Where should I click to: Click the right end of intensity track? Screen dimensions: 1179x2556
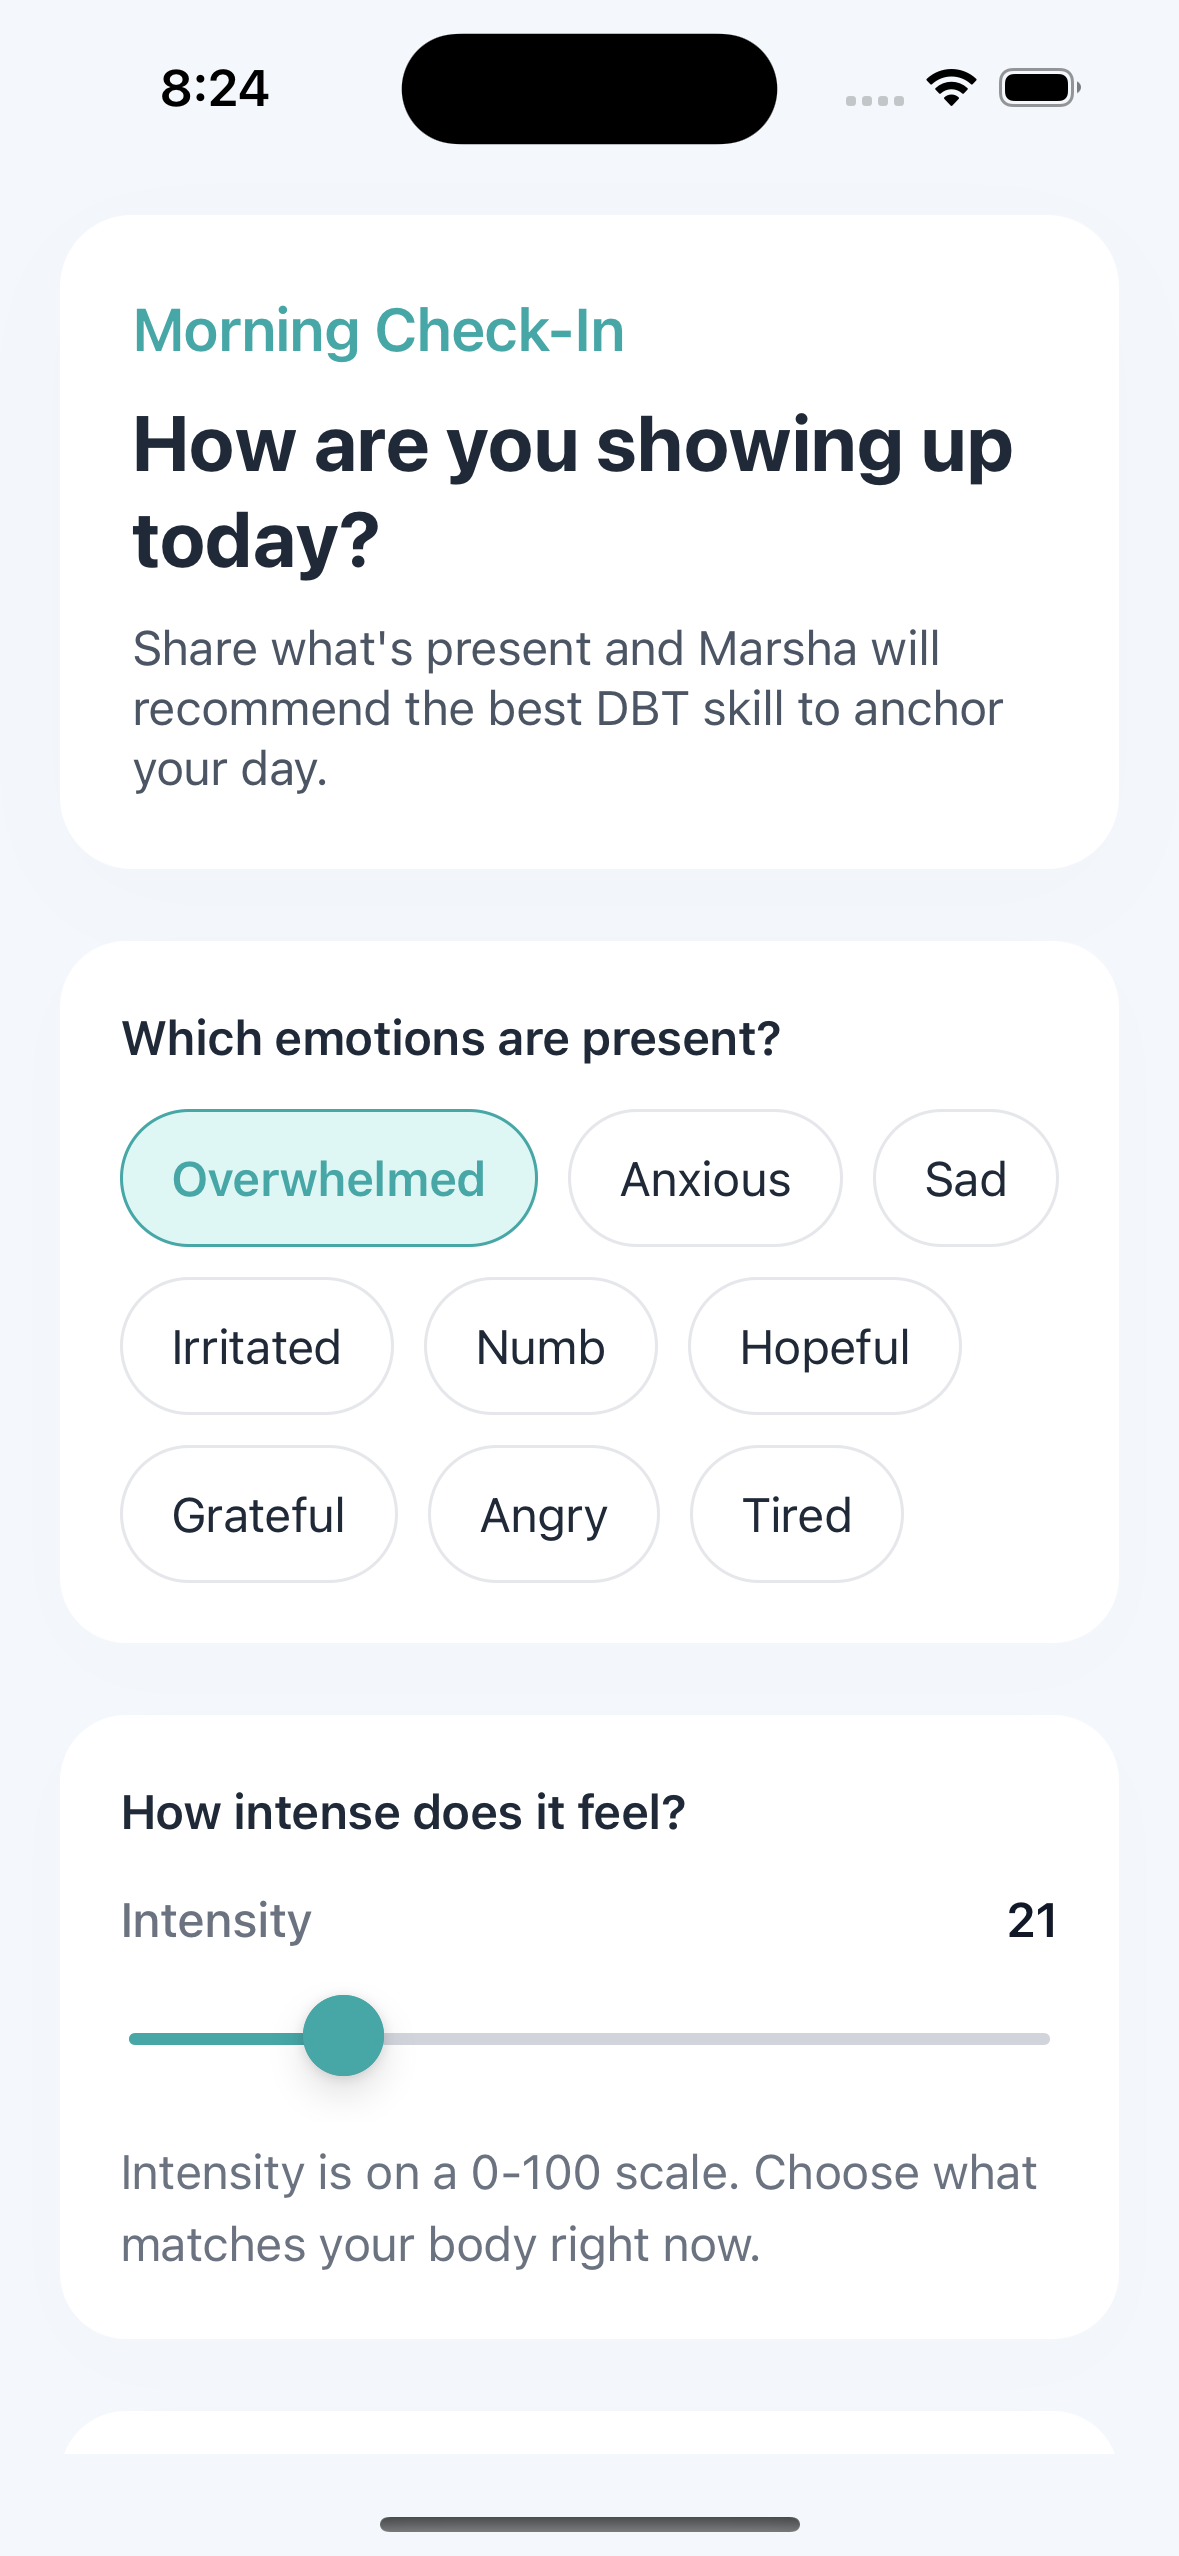point(1040,2039)
